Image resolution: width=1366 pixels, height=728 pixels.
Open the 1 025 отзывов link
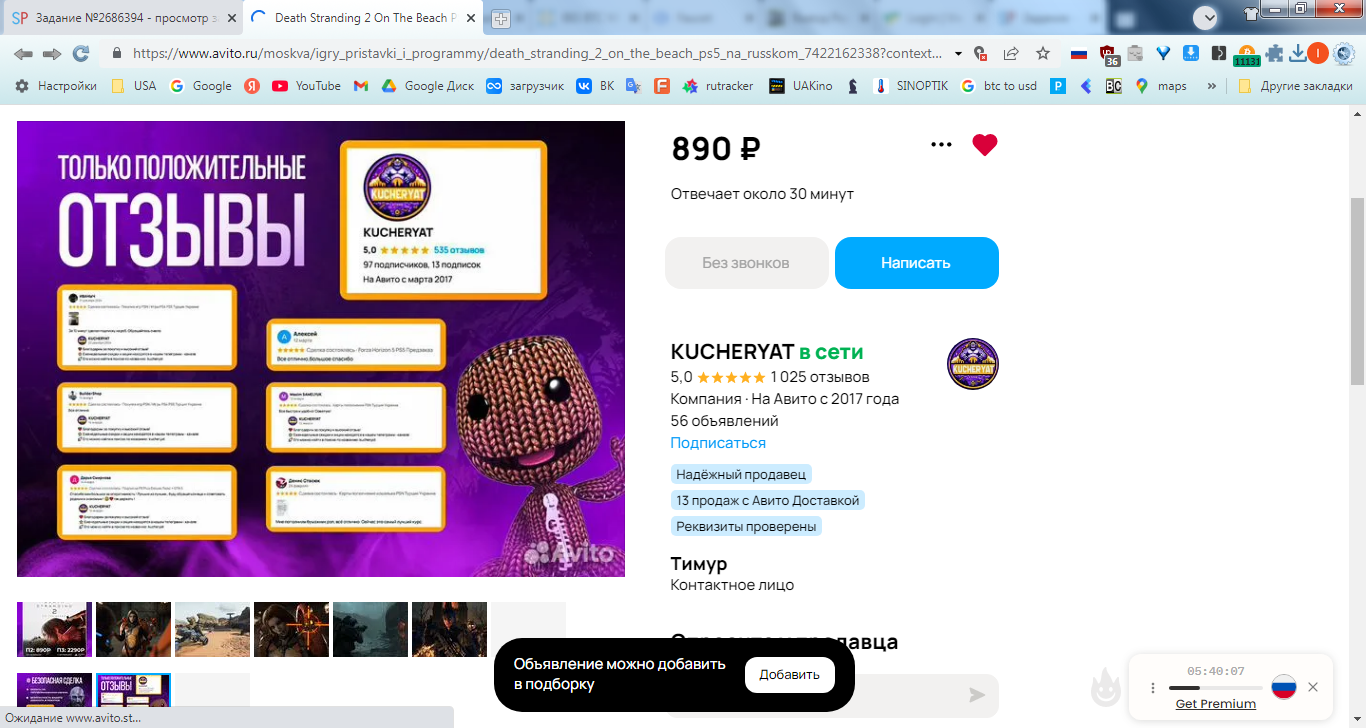(820, 377)
